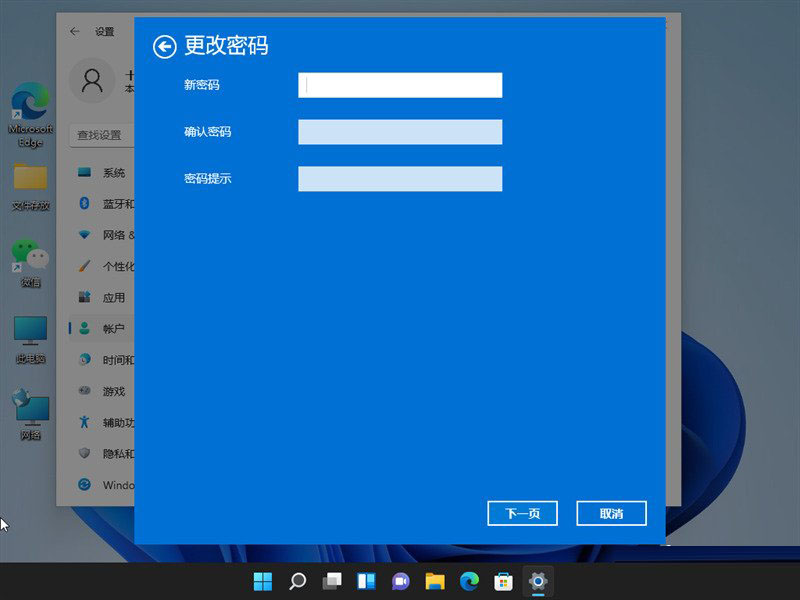The image size is (800, 600).
Task: Click the 下一页 button
Action: 522,513
